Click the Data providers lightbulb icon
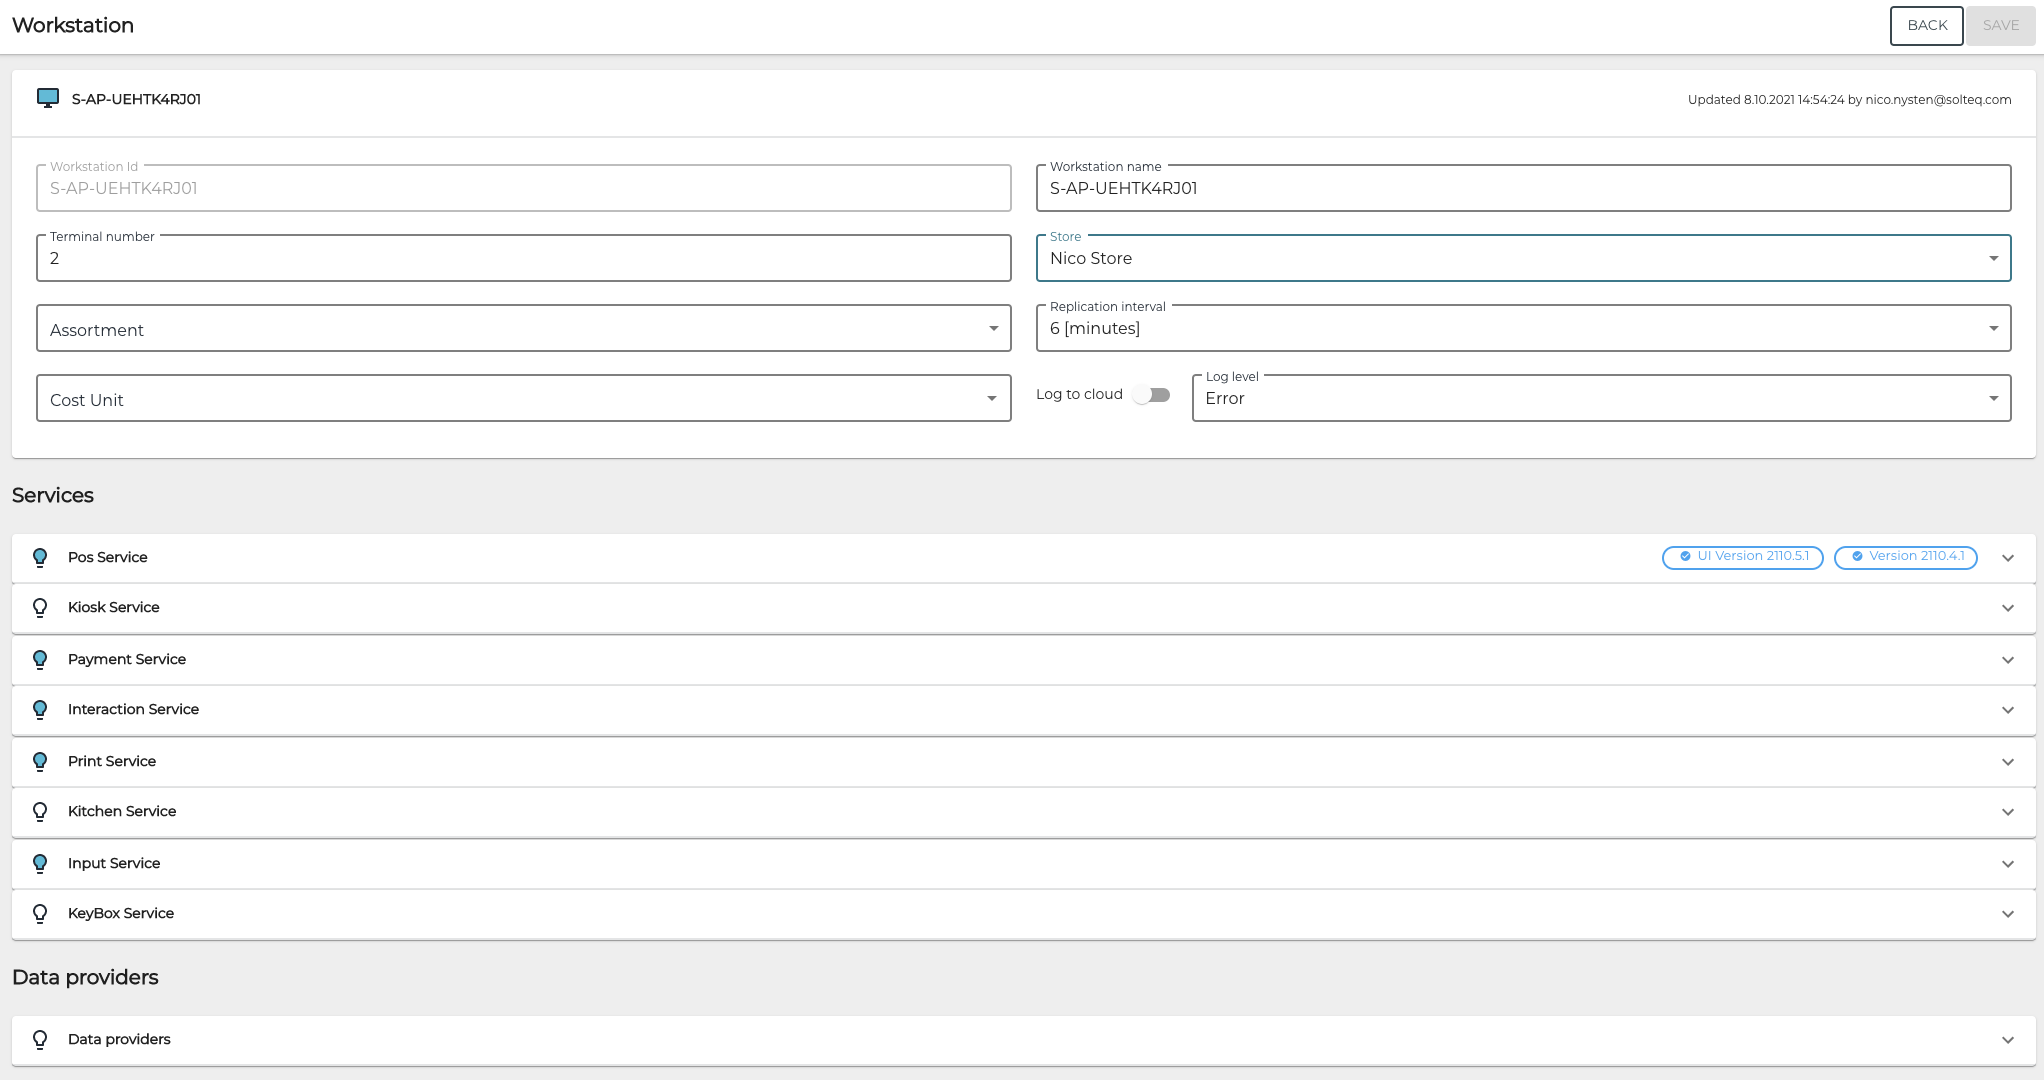2044x1080 pixels. 40,1040
